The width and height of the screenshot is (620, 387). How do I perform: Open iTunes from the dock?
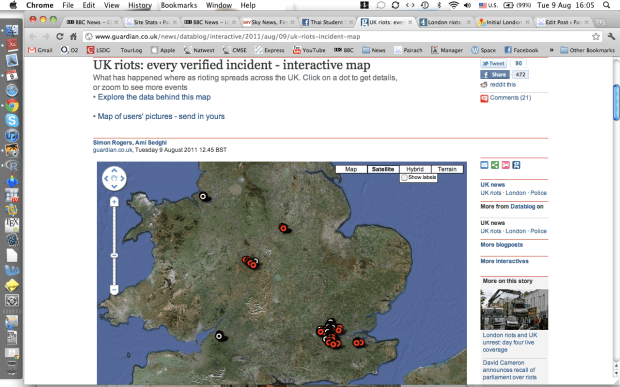pos(12,135)
